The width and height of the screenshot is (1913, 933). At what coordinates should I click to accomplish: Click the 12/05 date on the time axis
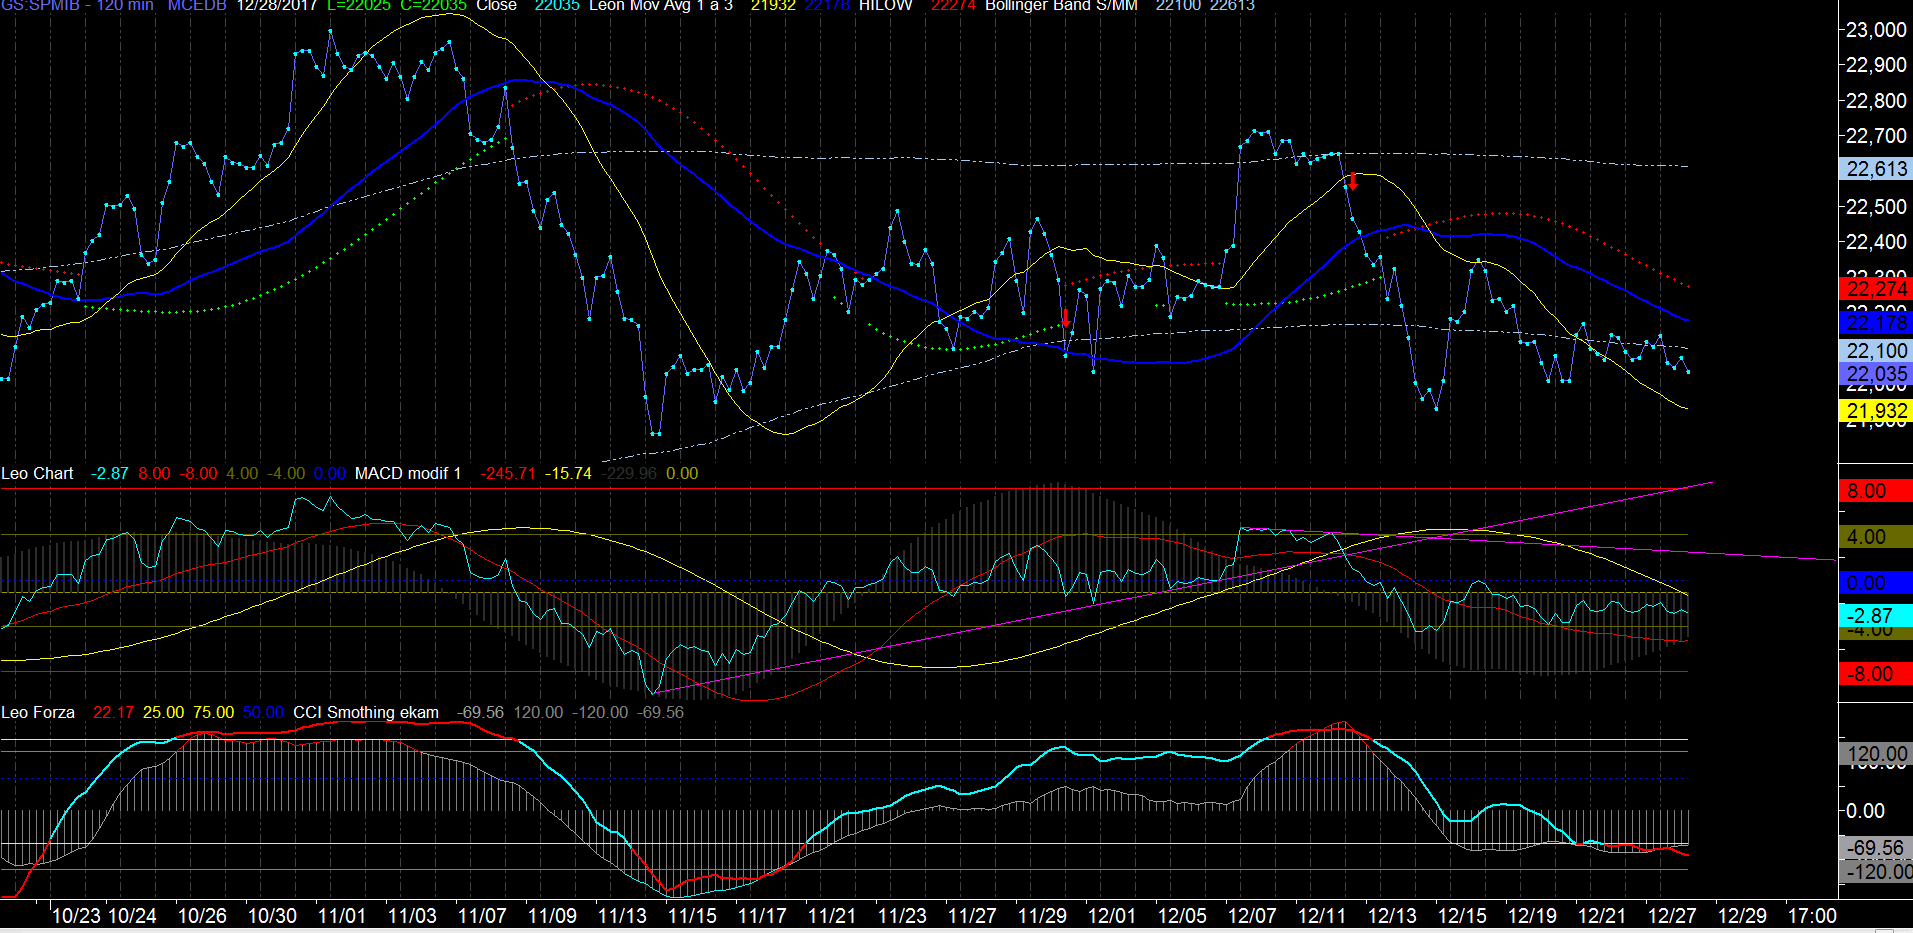pos(1182,915)
